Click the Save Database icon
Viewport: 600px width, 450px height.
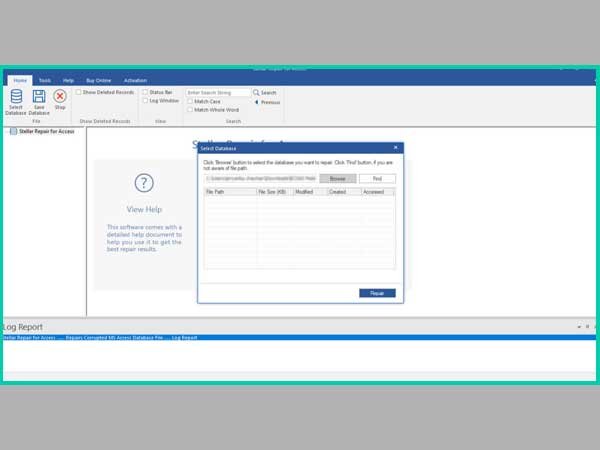point(39,96)
